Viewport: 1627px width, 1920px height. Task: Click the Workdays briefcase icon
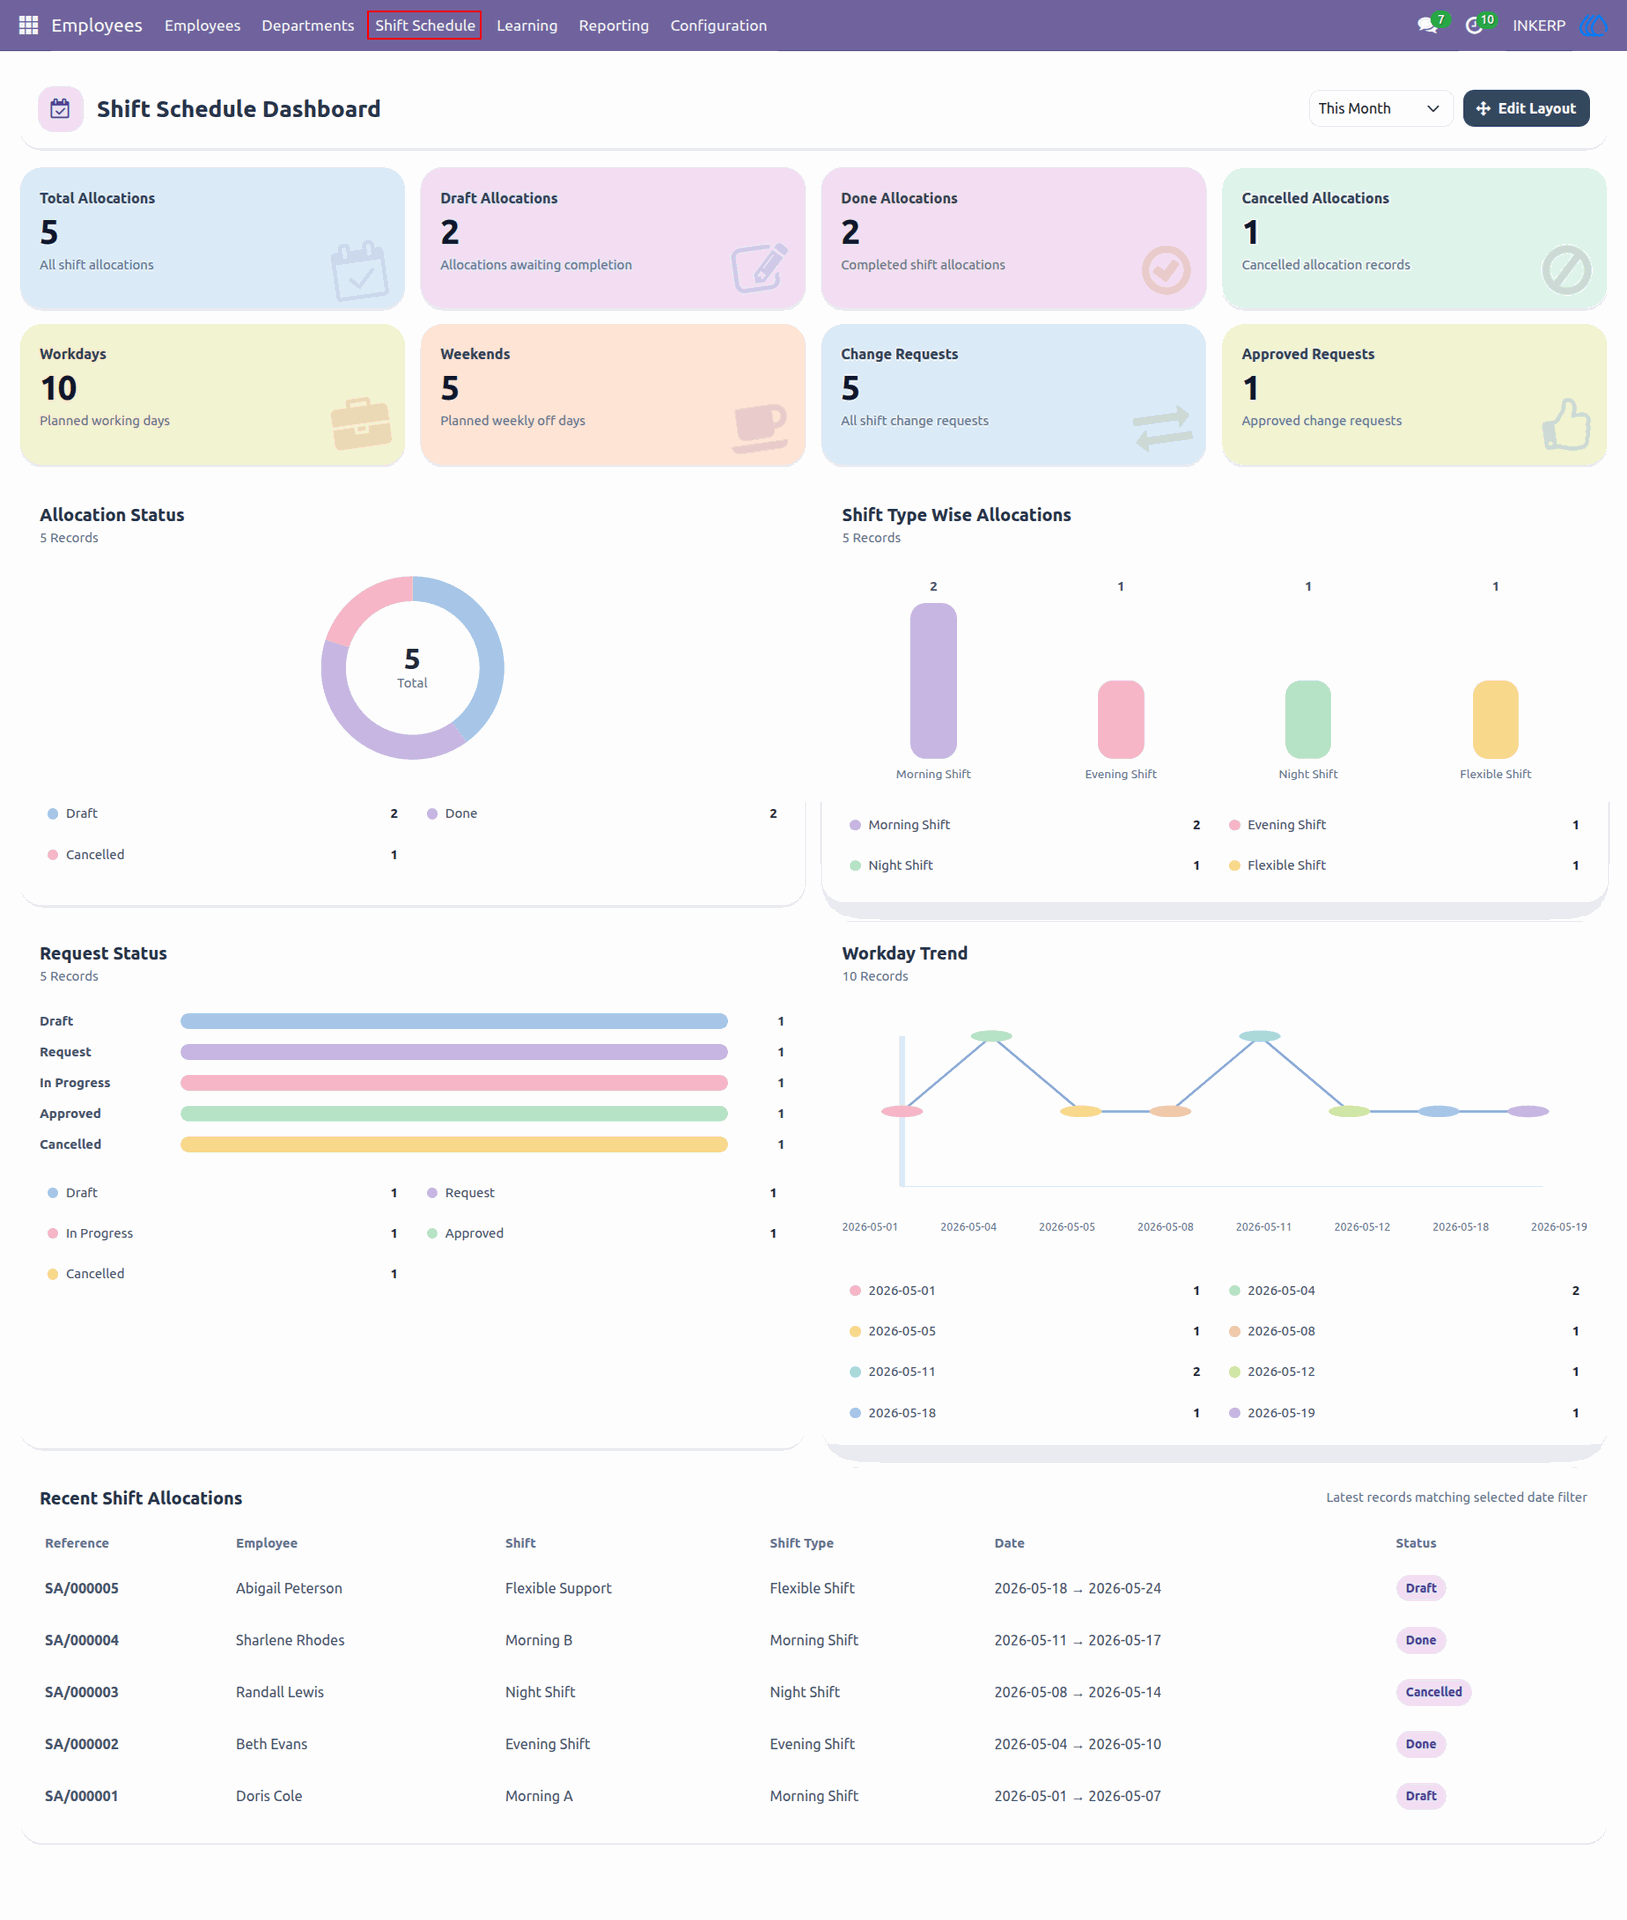coord(361,424)
